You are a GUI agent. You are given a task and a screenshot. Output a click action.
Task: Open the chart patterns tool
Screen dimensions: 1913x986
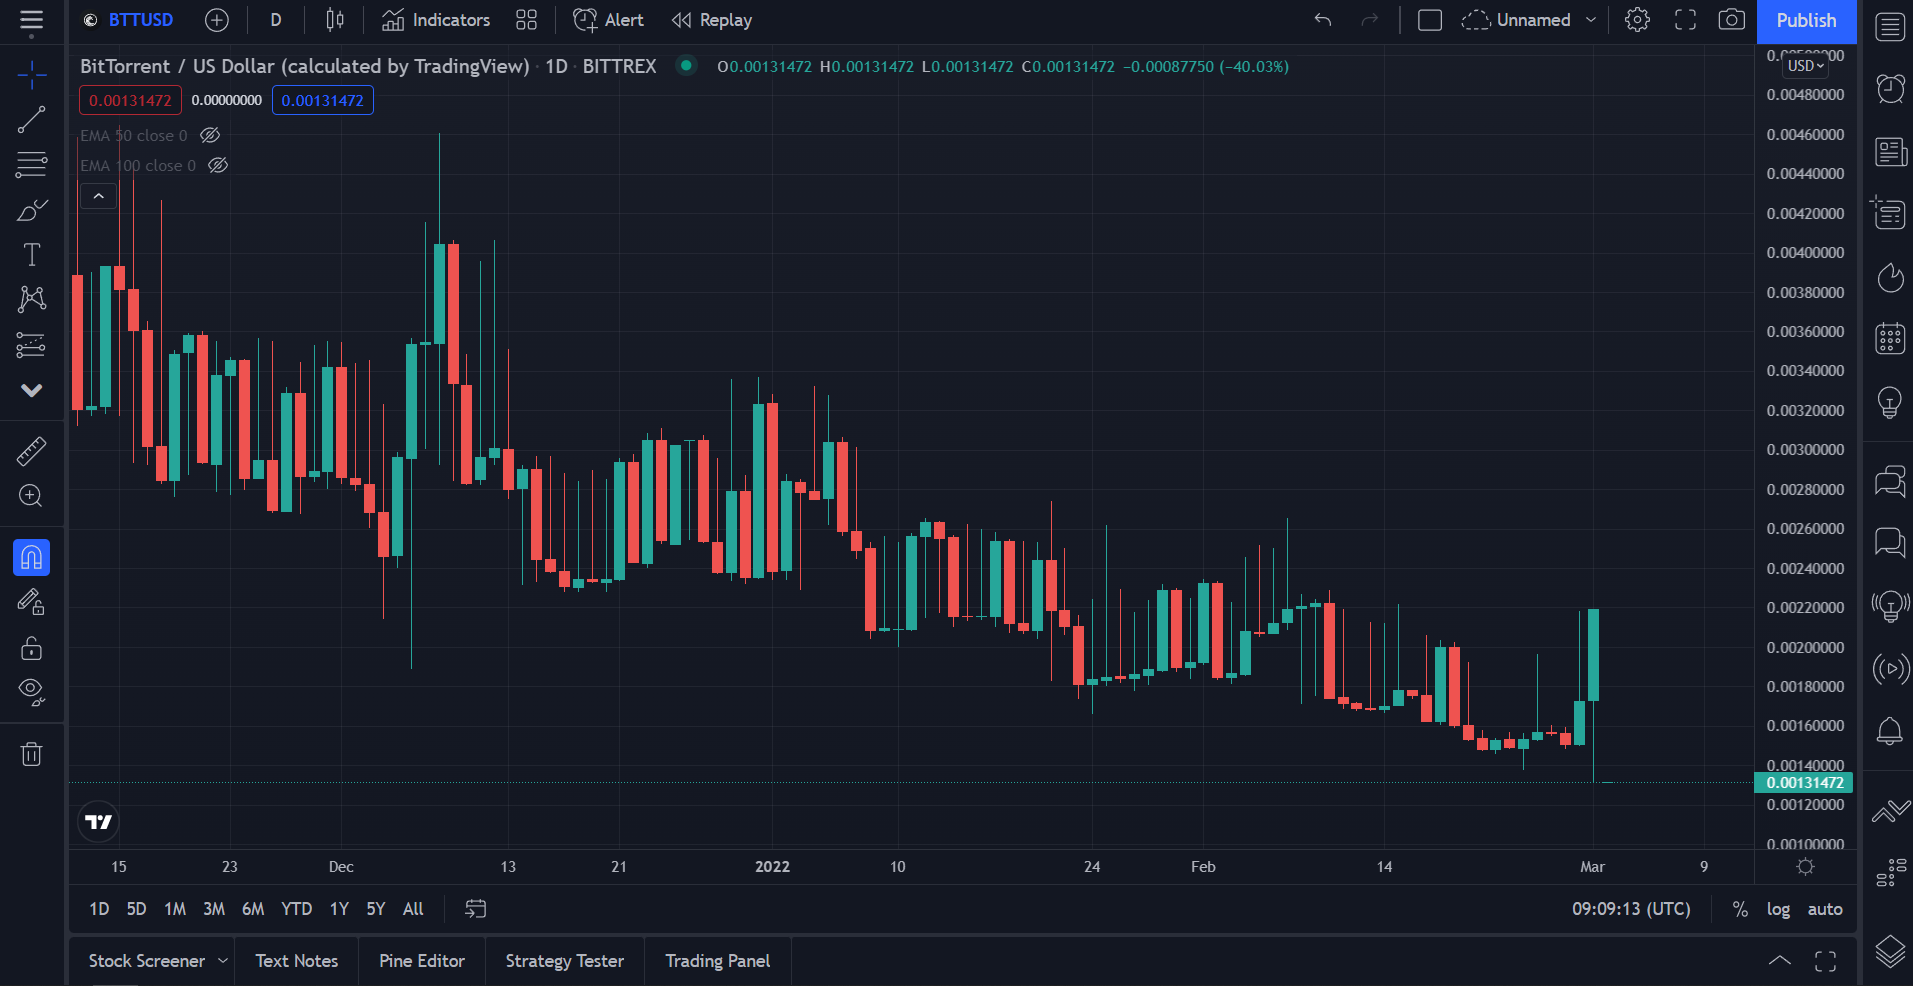pos(31,299)
